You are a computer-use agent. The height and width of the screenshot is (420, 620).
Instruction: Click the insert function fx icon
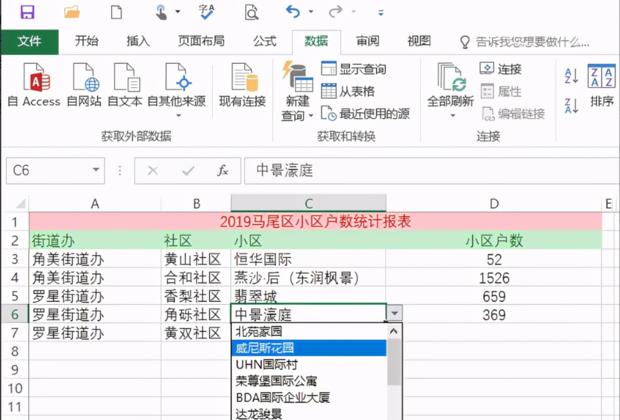(x=223, y=171)
